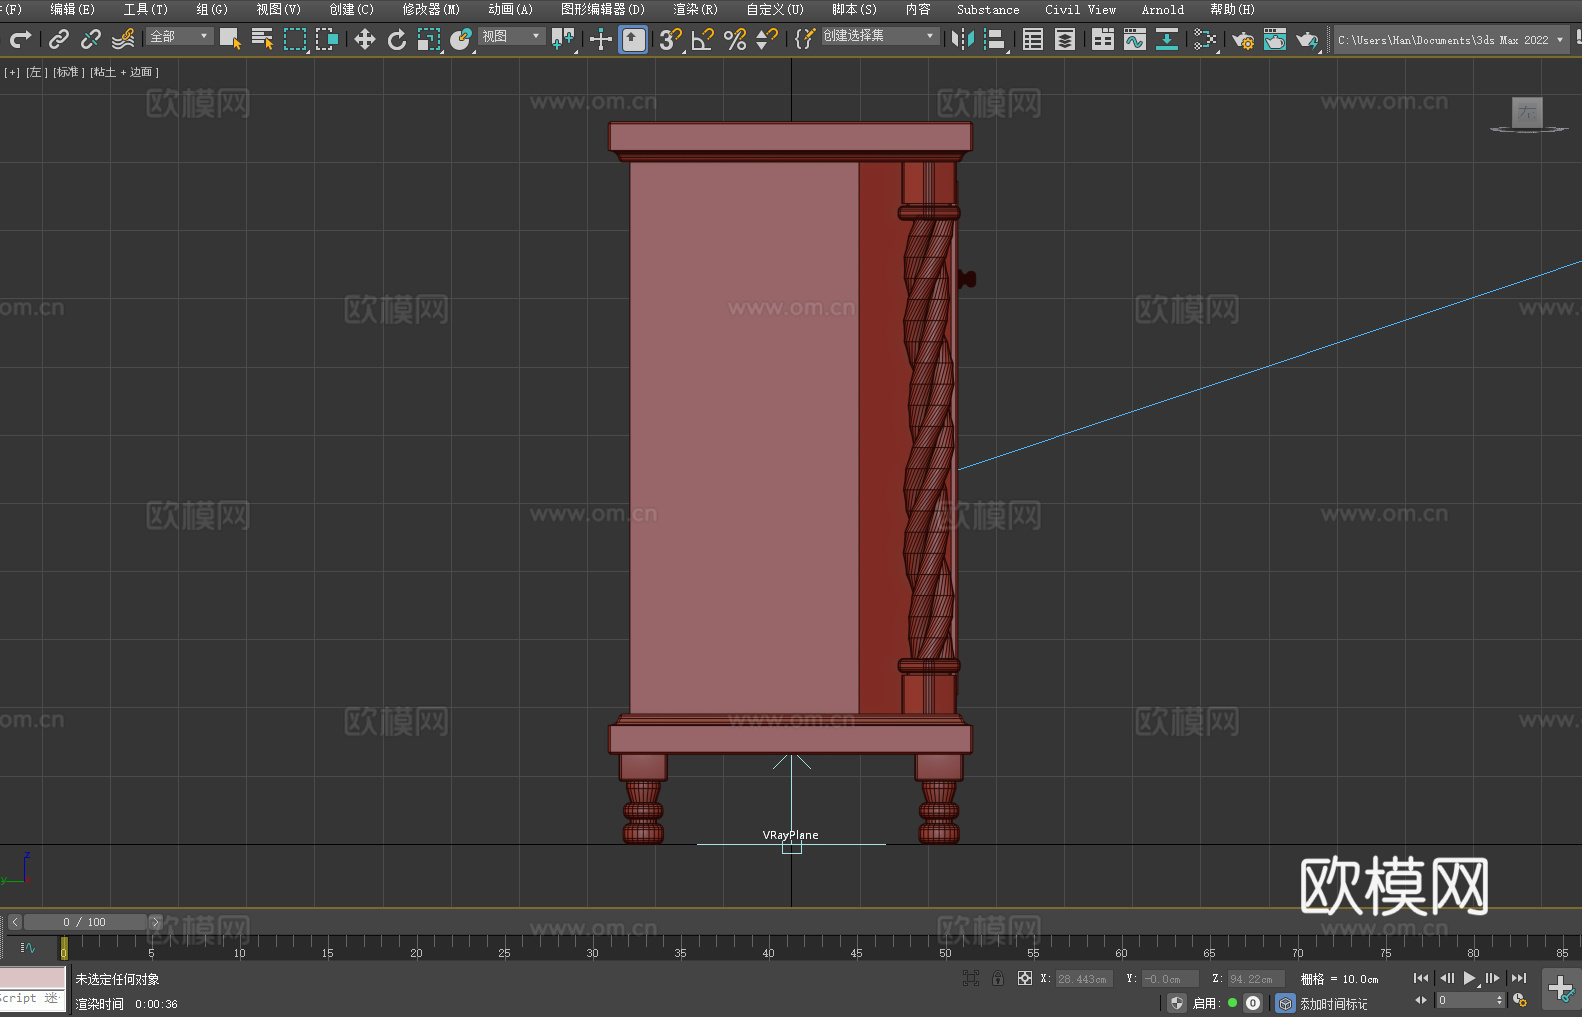This screenshot has height=1017, width=1582.
Task: Activate the Select Object tool
Action: point(230,39)
